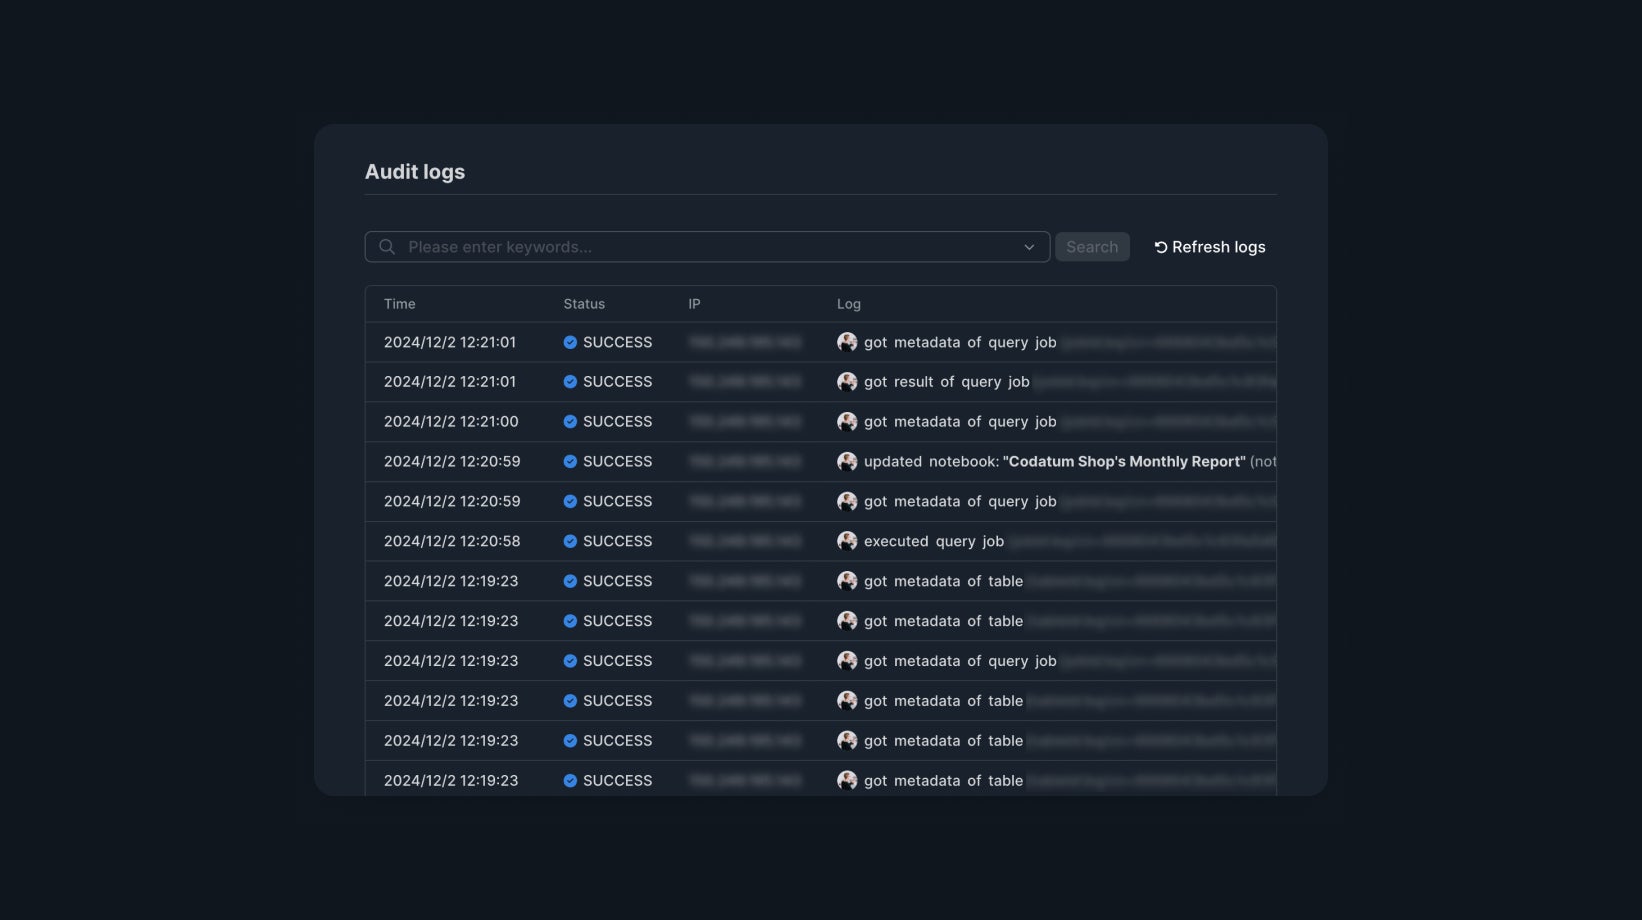Click success checkmark on updated notebook row
Image resolution: width=1642 pixels, height=920 pixels.
click(x=570, y=462)
